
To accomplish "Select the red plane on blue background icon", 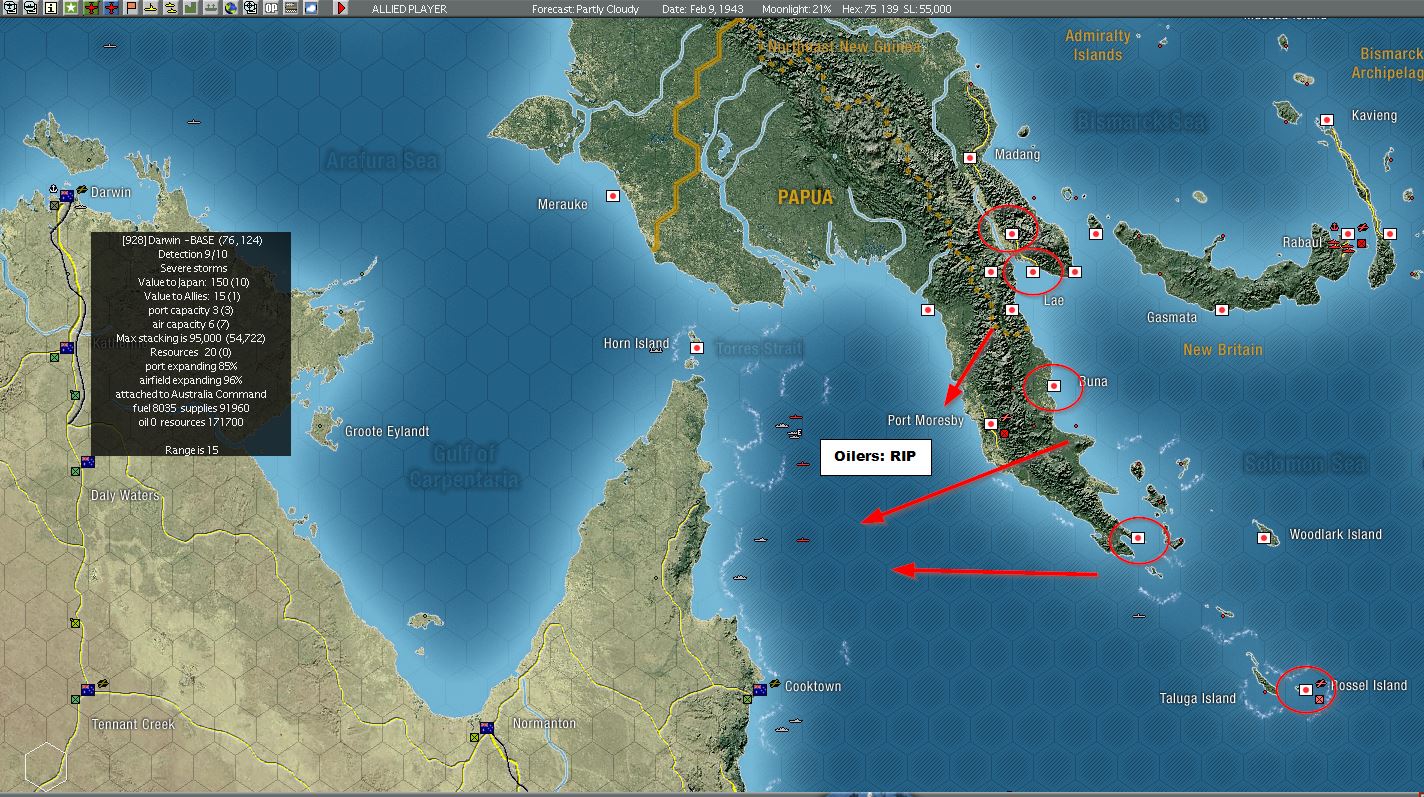I will coord(111,8).
